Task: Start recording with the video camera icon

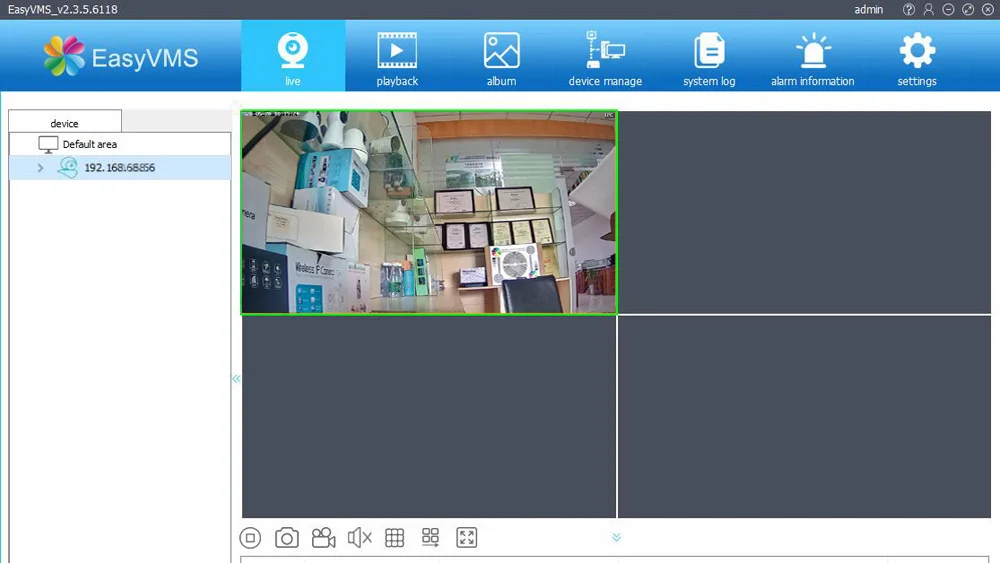Action: pyautogui.click(x=323, y=537)
